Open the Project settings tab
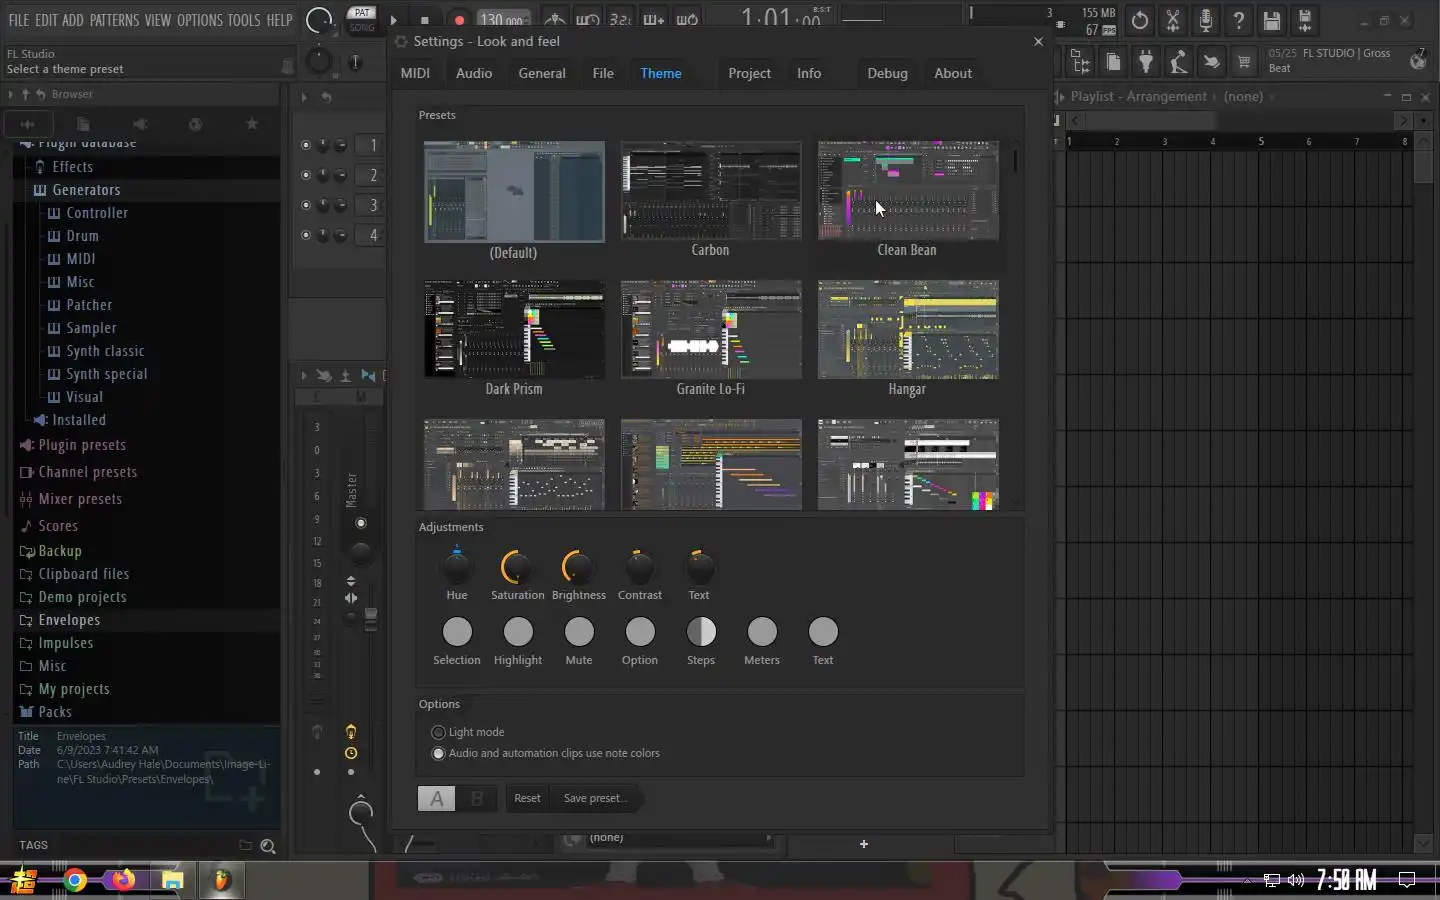 point(750,73)
